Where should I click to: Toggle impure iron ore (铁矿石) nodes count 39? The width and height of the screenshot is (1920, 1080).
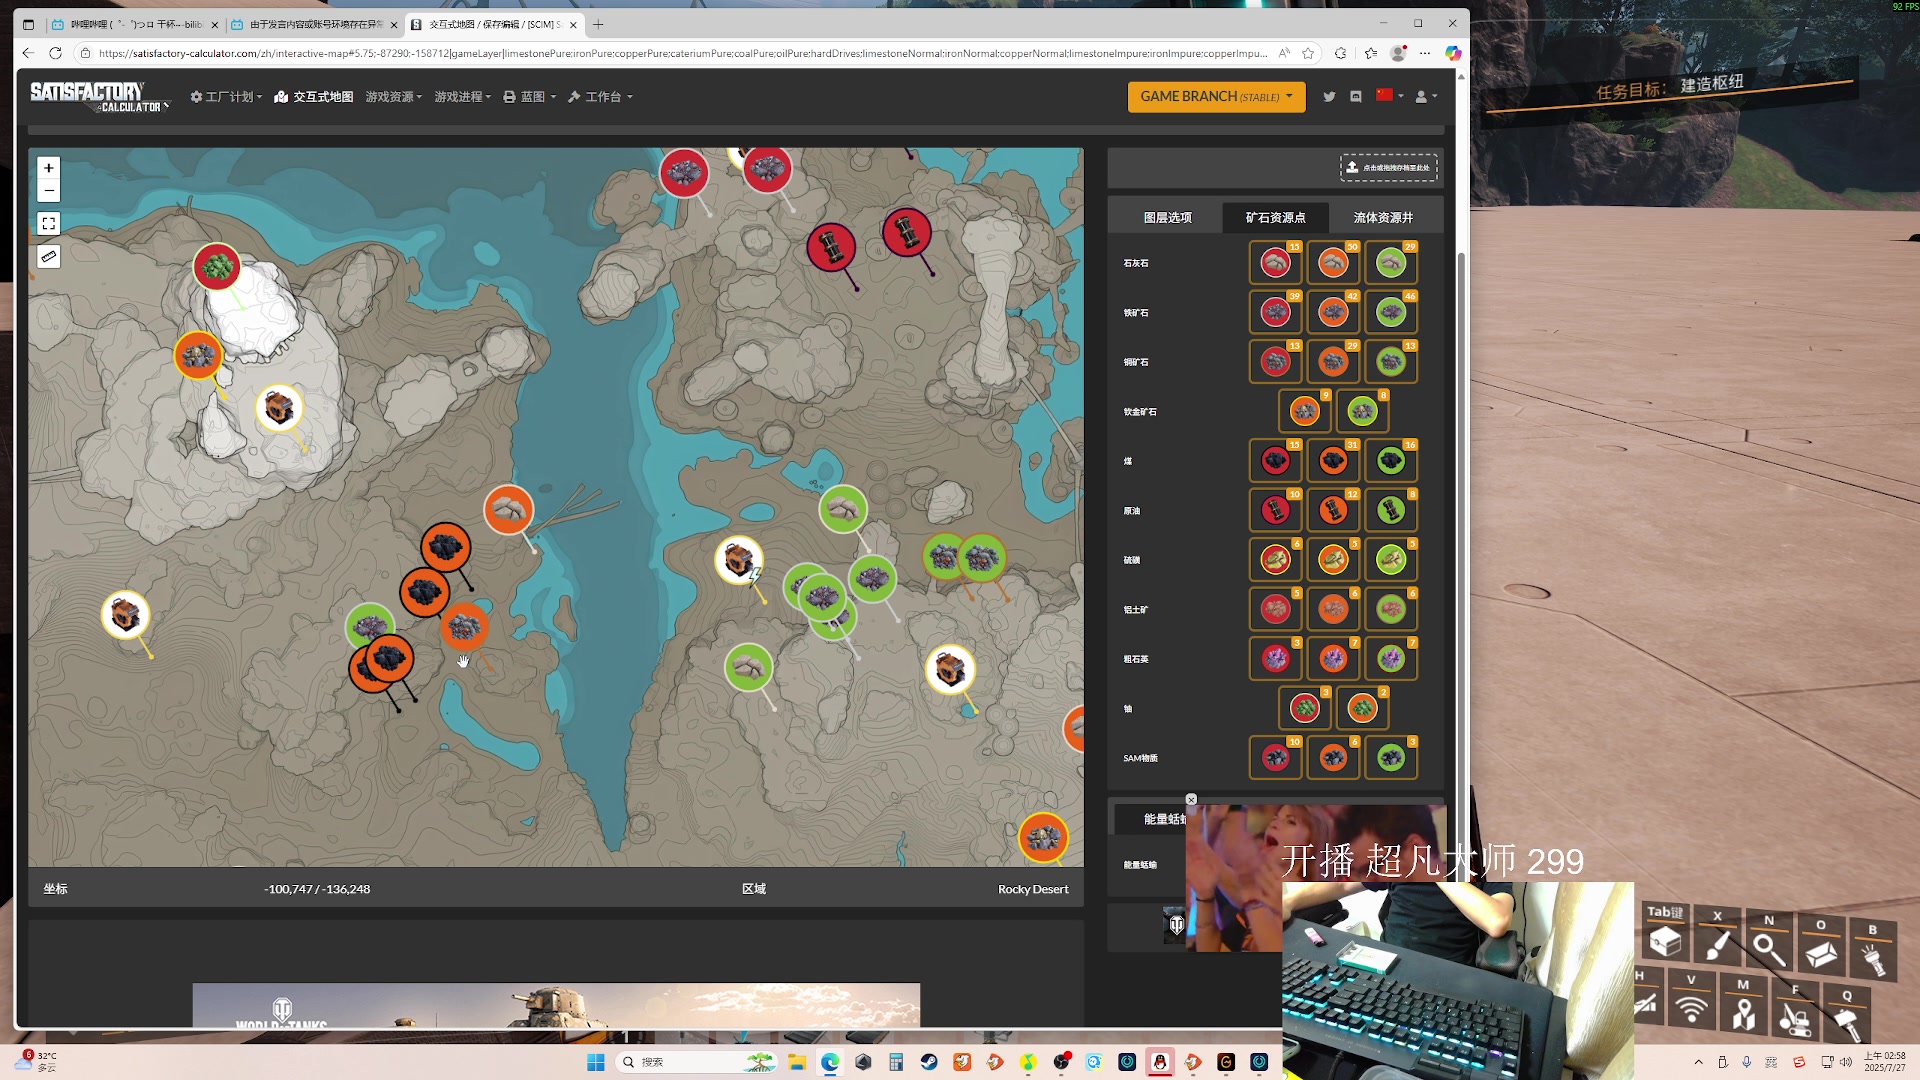(x=1275, y=313)
